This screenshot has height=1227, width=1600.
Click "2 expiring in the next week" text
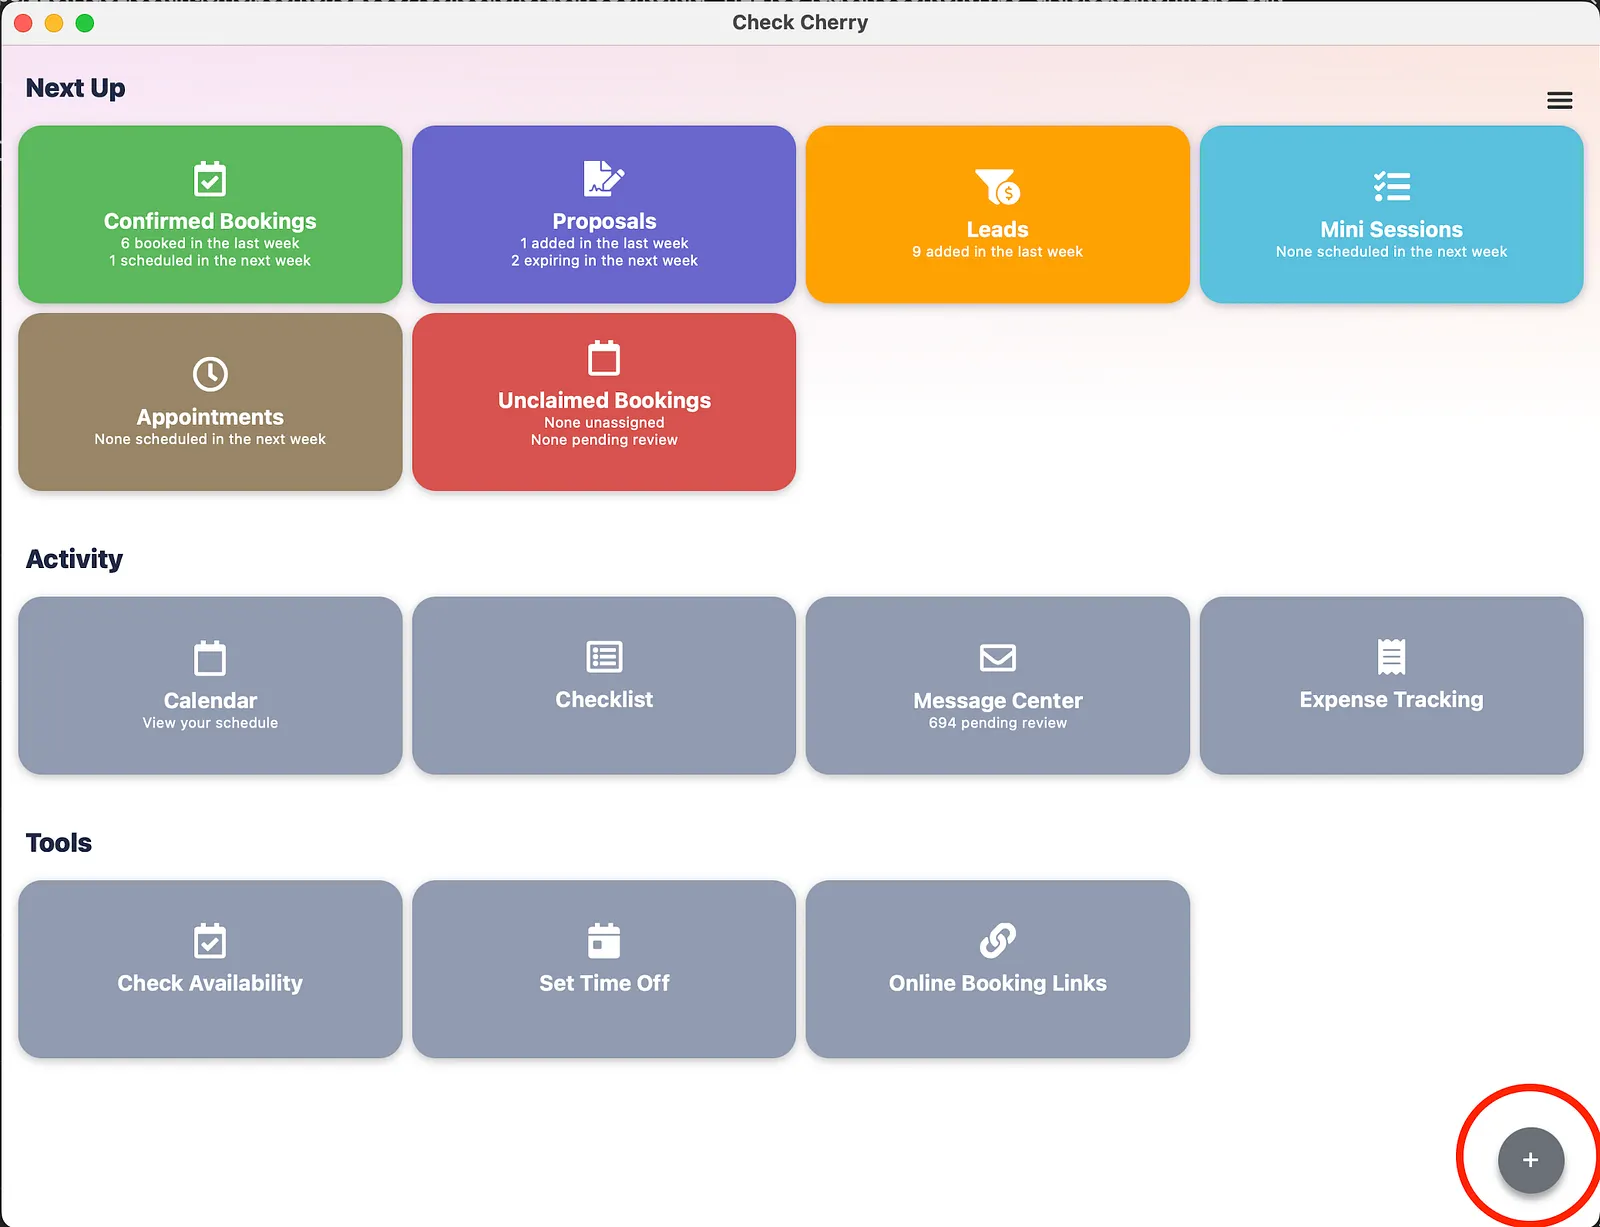coord(604,260)
